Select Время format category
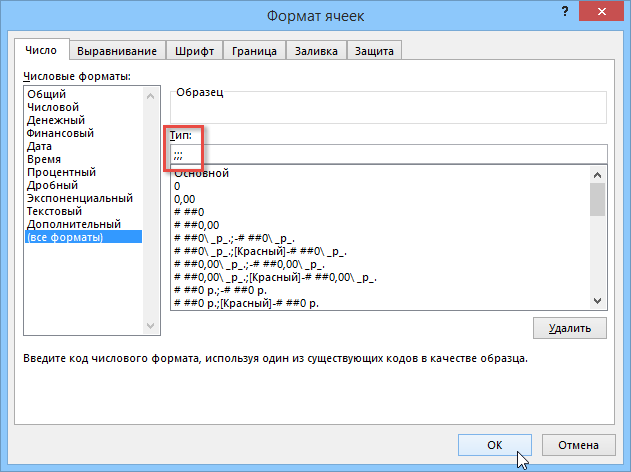The width and height of the screenshot is (631, 472). (84, 159)
